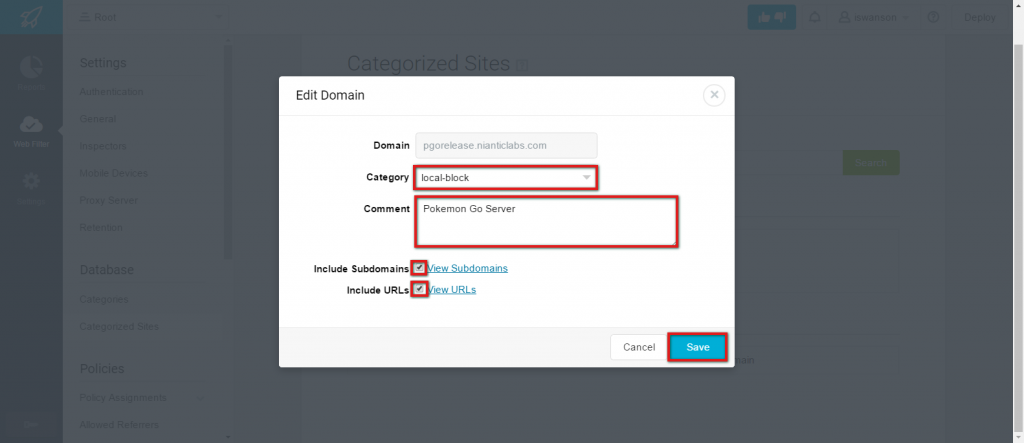Click the Save button
The image size is (1024, 443).
(x=697, y=347)
